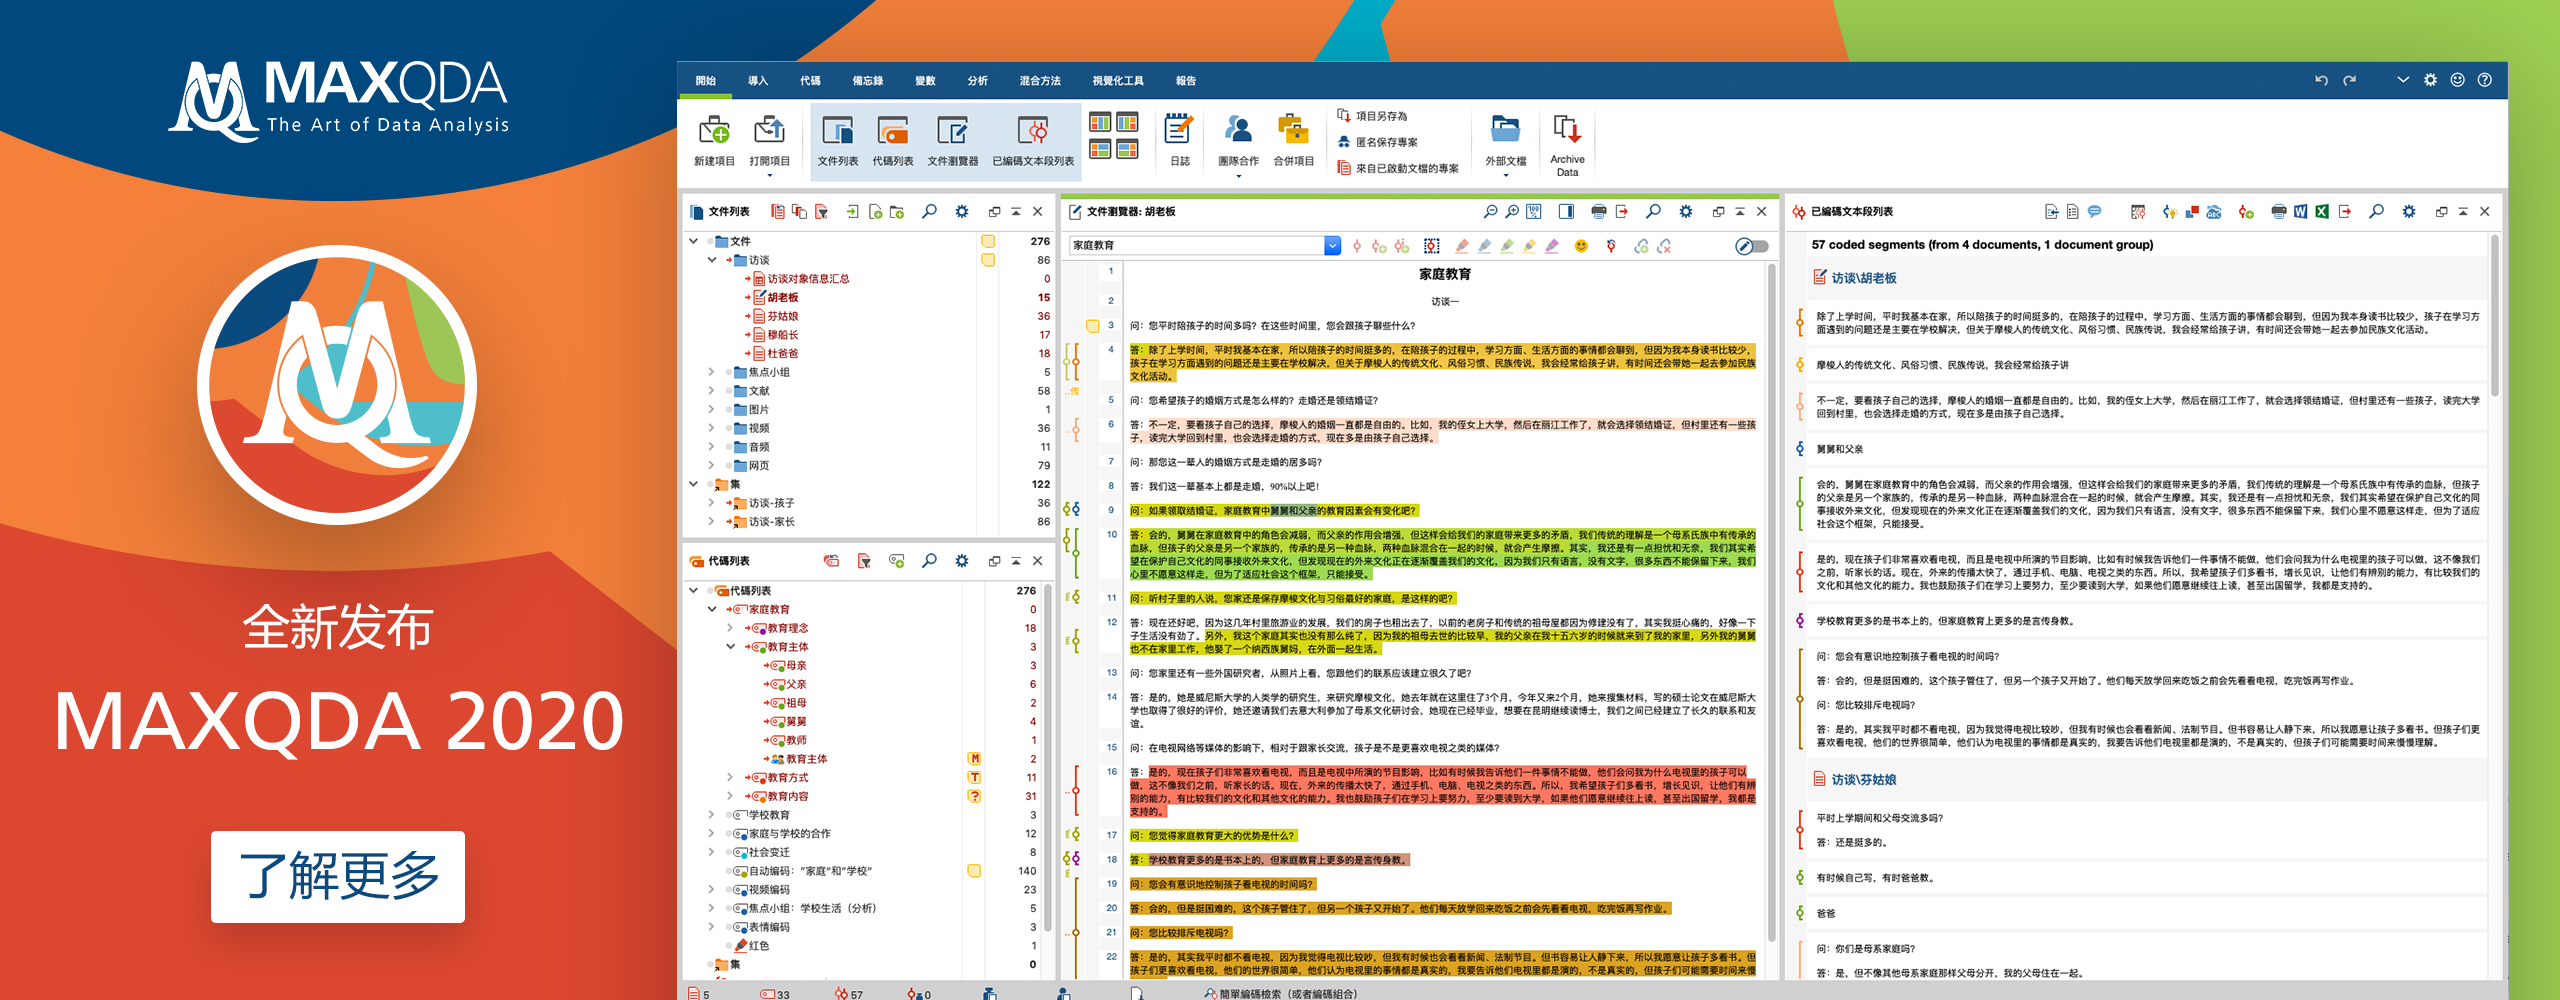Expand the 学校教育 code in 代碼列表
Viewport: 2560px width, 1000px height.
coord(711,815)
